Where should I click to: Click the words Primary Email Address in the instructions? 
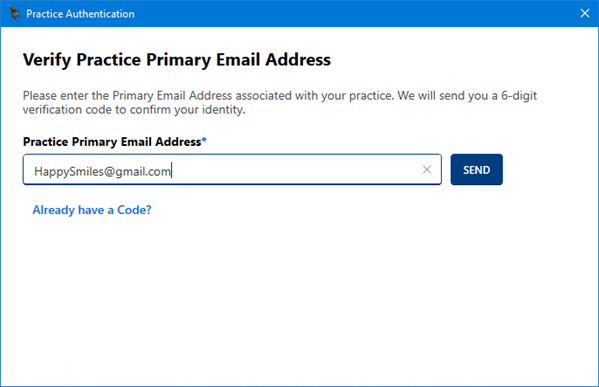click(172, 96)
